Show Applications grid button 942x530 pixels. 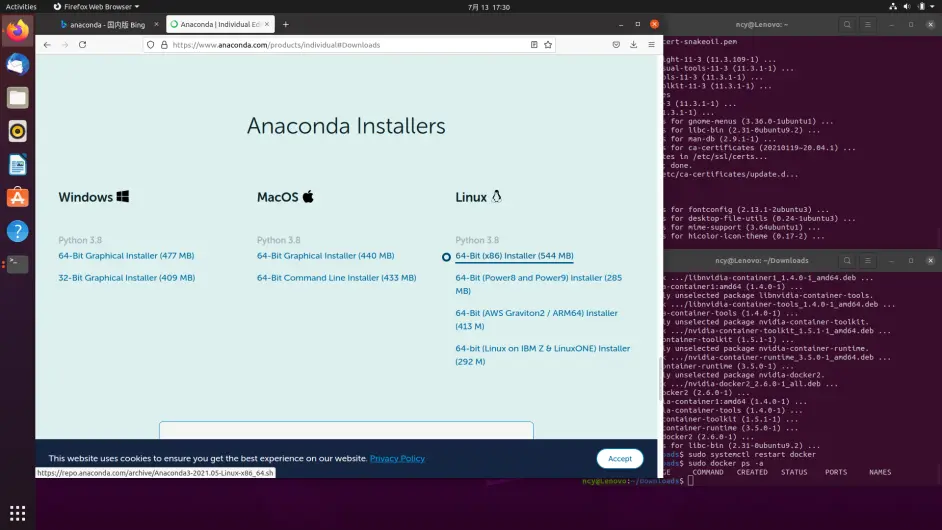tap(17, 513)
